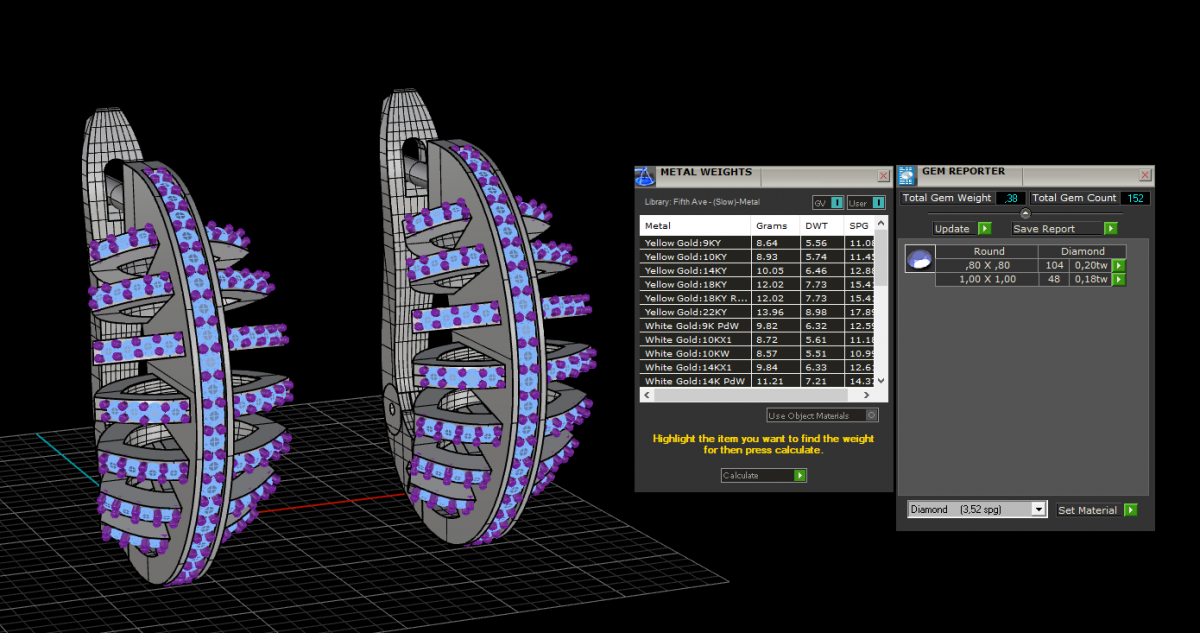Click the Total Gem Count field
The image size is (1200, 633).
[1134, 198]
